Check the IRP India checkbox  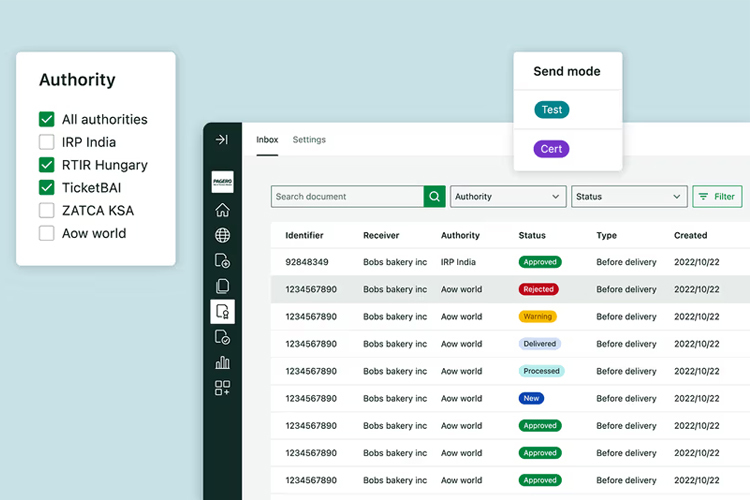[x=46, y=142]
